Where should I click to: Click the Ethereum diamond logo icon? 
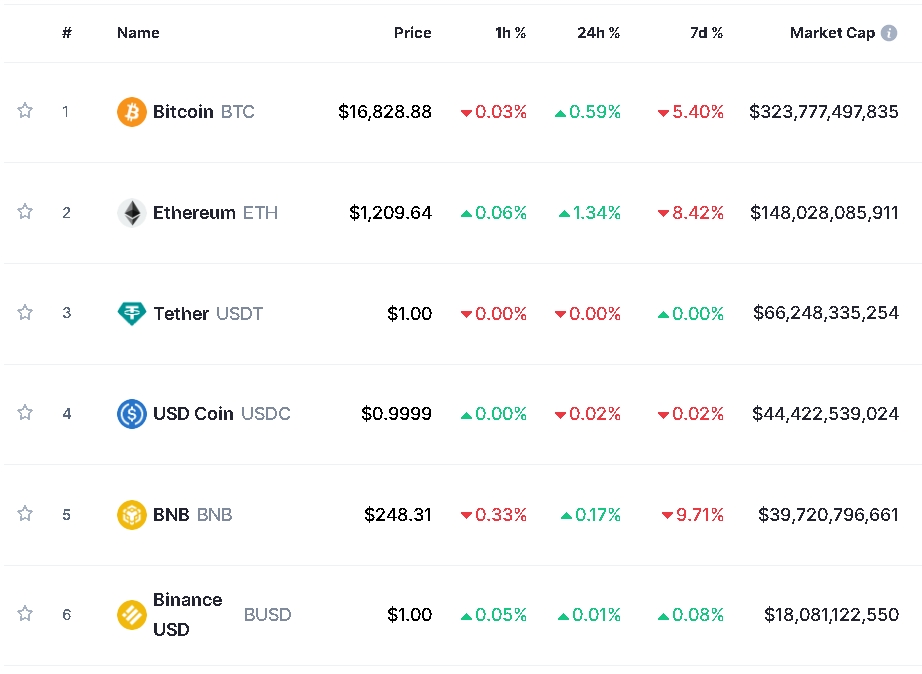[x=131, y=213]
